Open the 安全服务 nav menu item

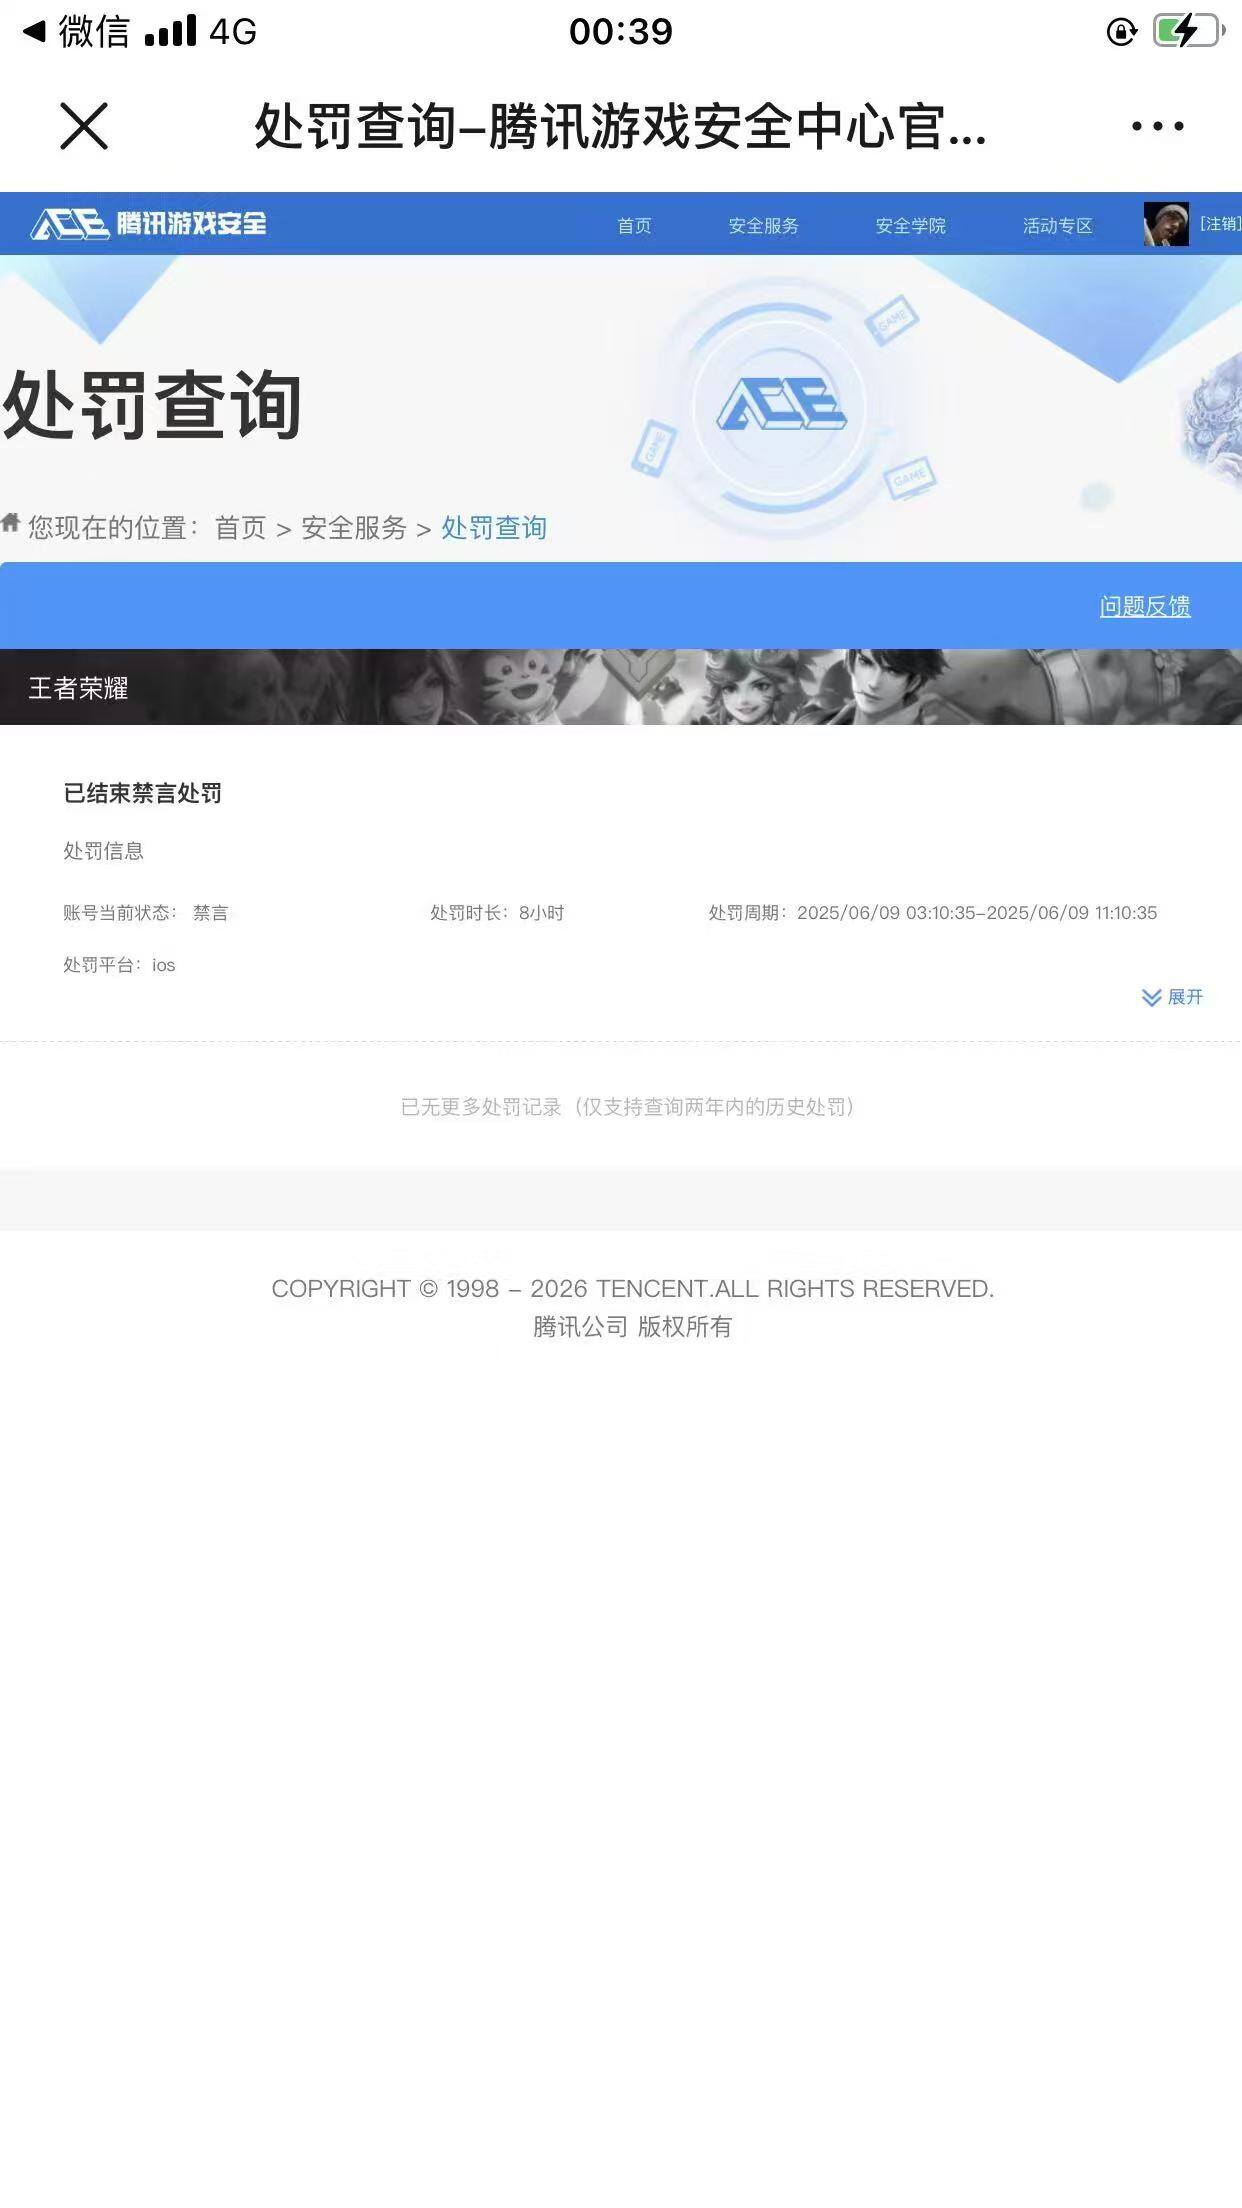click(763, 225)
